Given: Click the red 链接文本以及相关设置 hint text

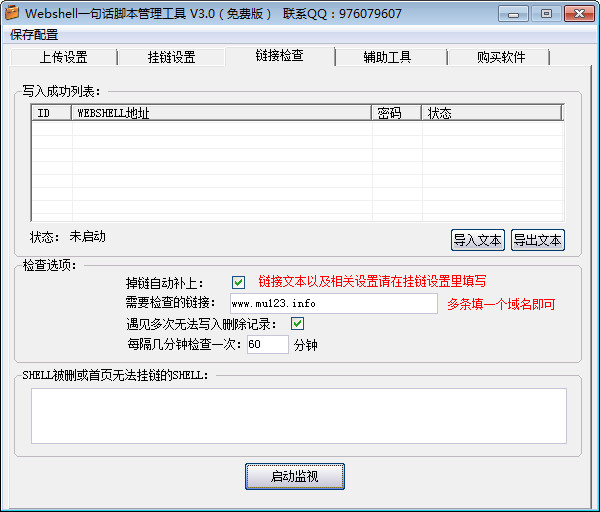Looking at the screenshot, I should pyautogui.click(x=372, y=281).
